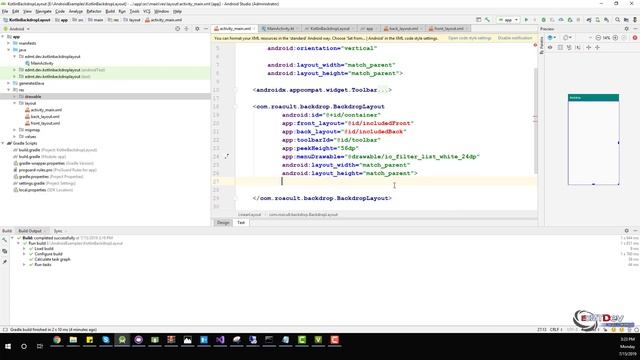The width and height of the screenshot is (640, 360).
Task: Collapse the Gradle Scripts node
Action: 3,143
